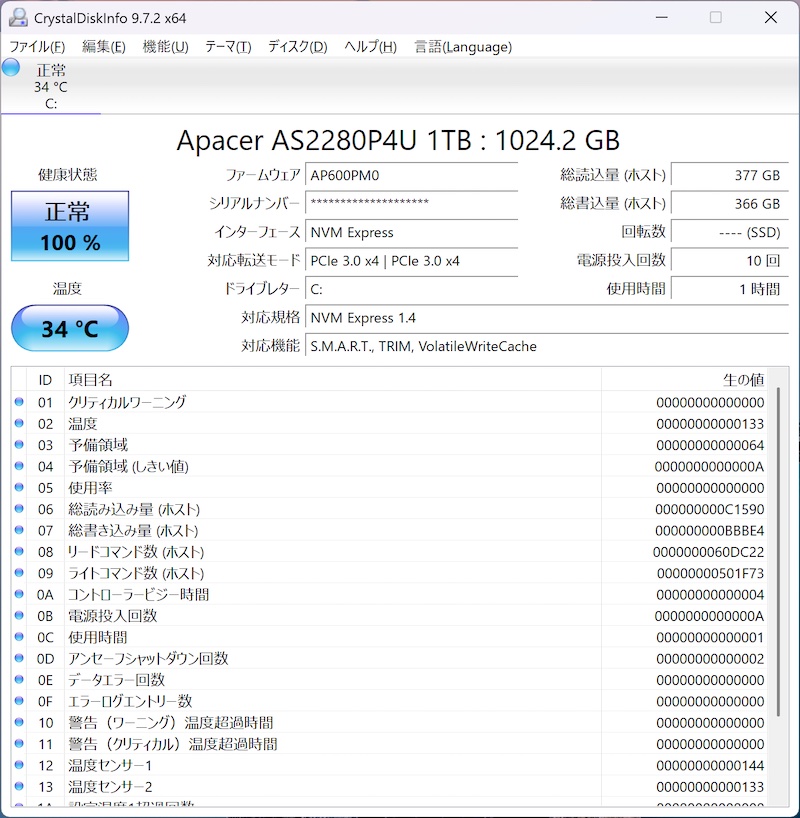Viewport: 800px width, 818px height.
Task: Select raw value 000000000BBBE4
Action: (710, 531)
